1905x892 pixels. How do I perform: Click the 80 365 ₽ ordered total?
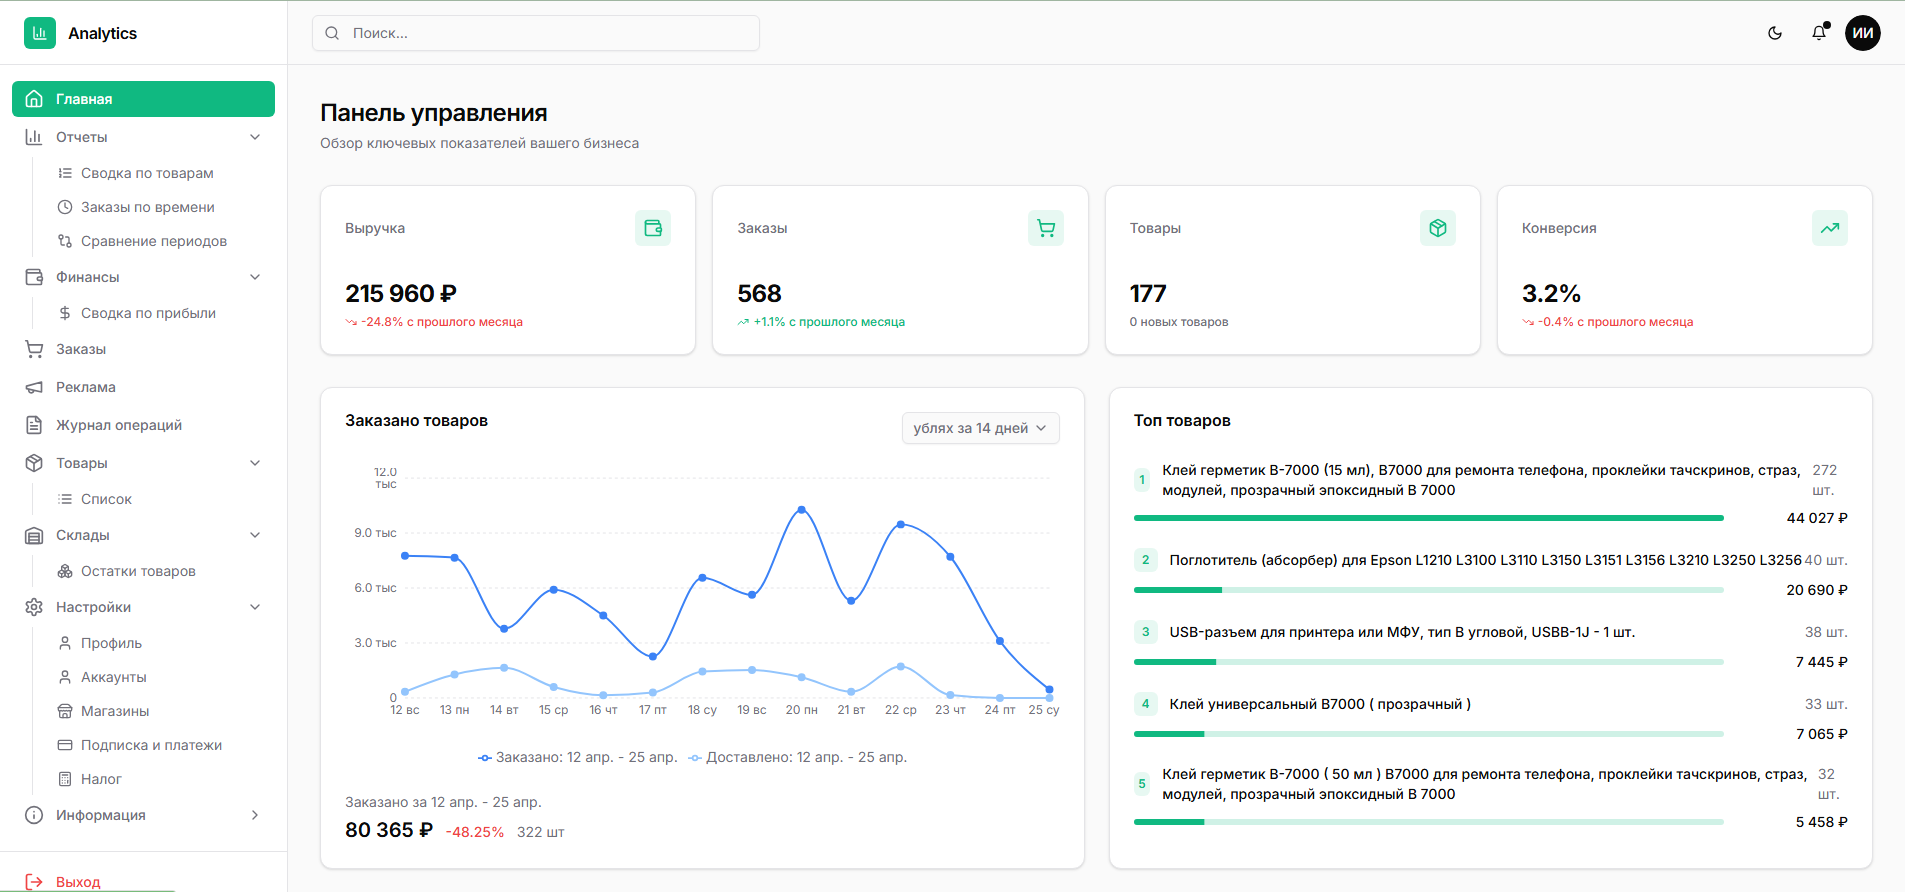389,830
